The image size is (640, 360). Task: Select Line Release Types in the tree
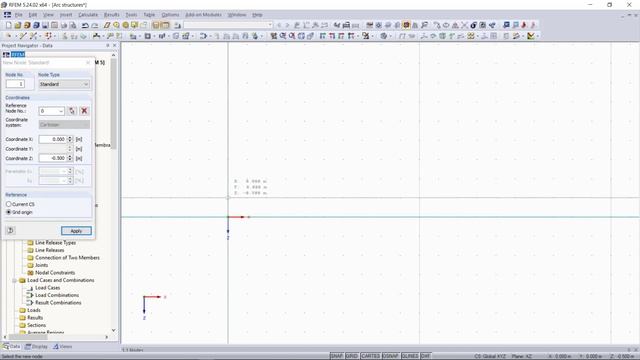pyautogui.click(x=56, y=242)
